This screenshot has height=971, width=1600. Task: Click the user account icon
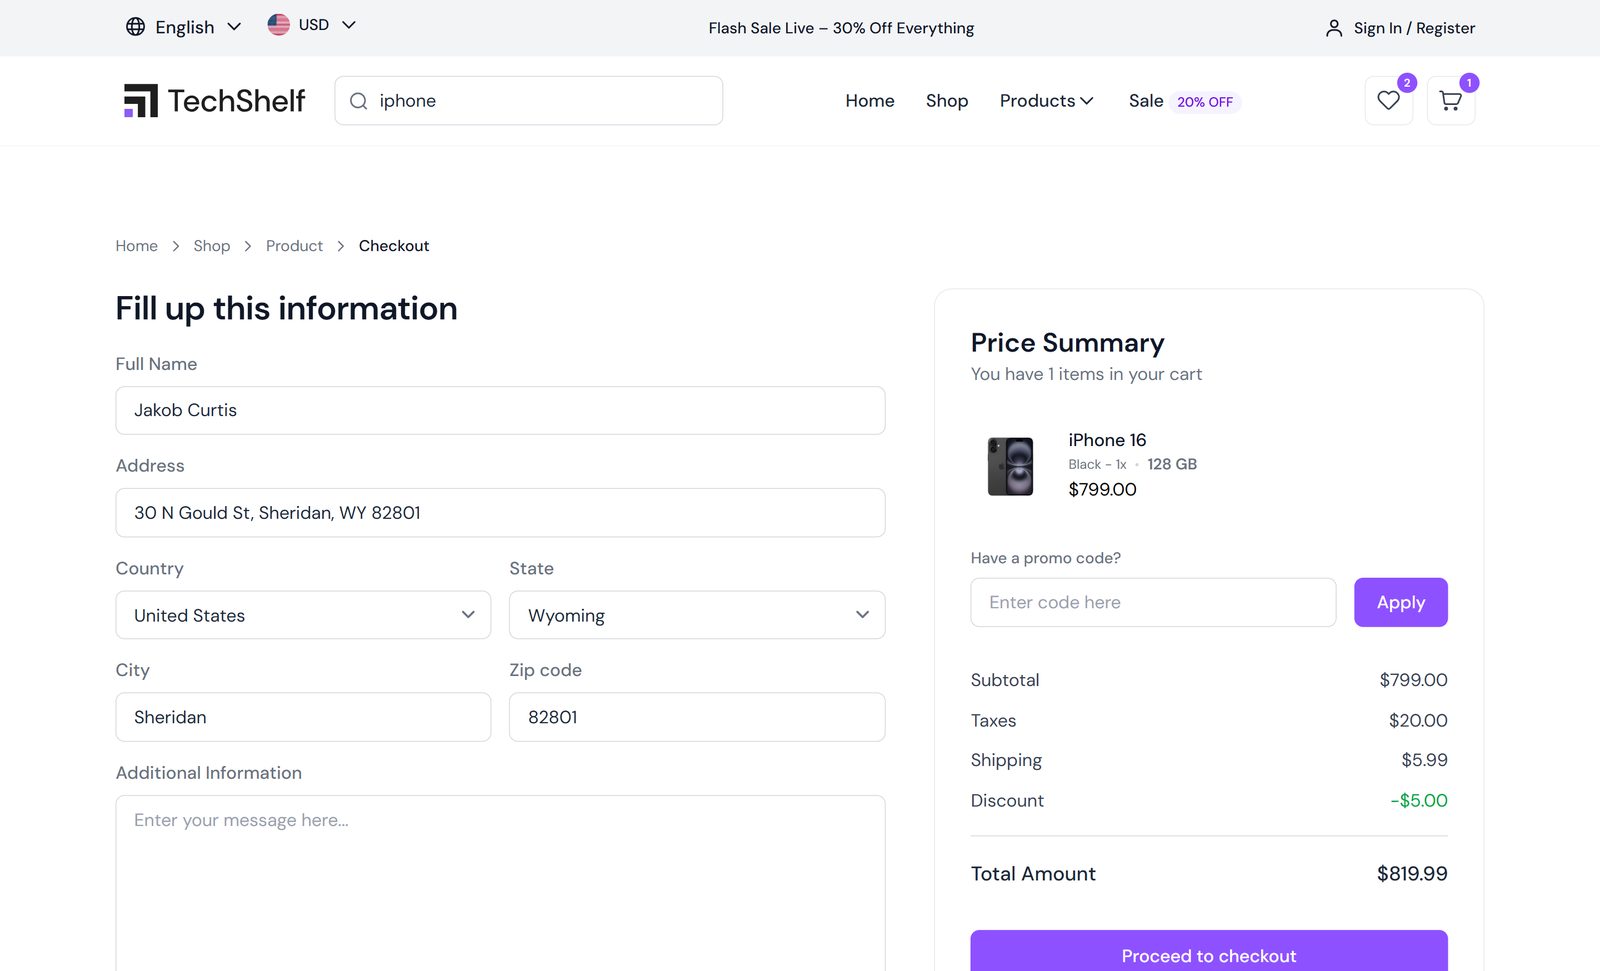pyautogui.click(x=1334, y=28)
